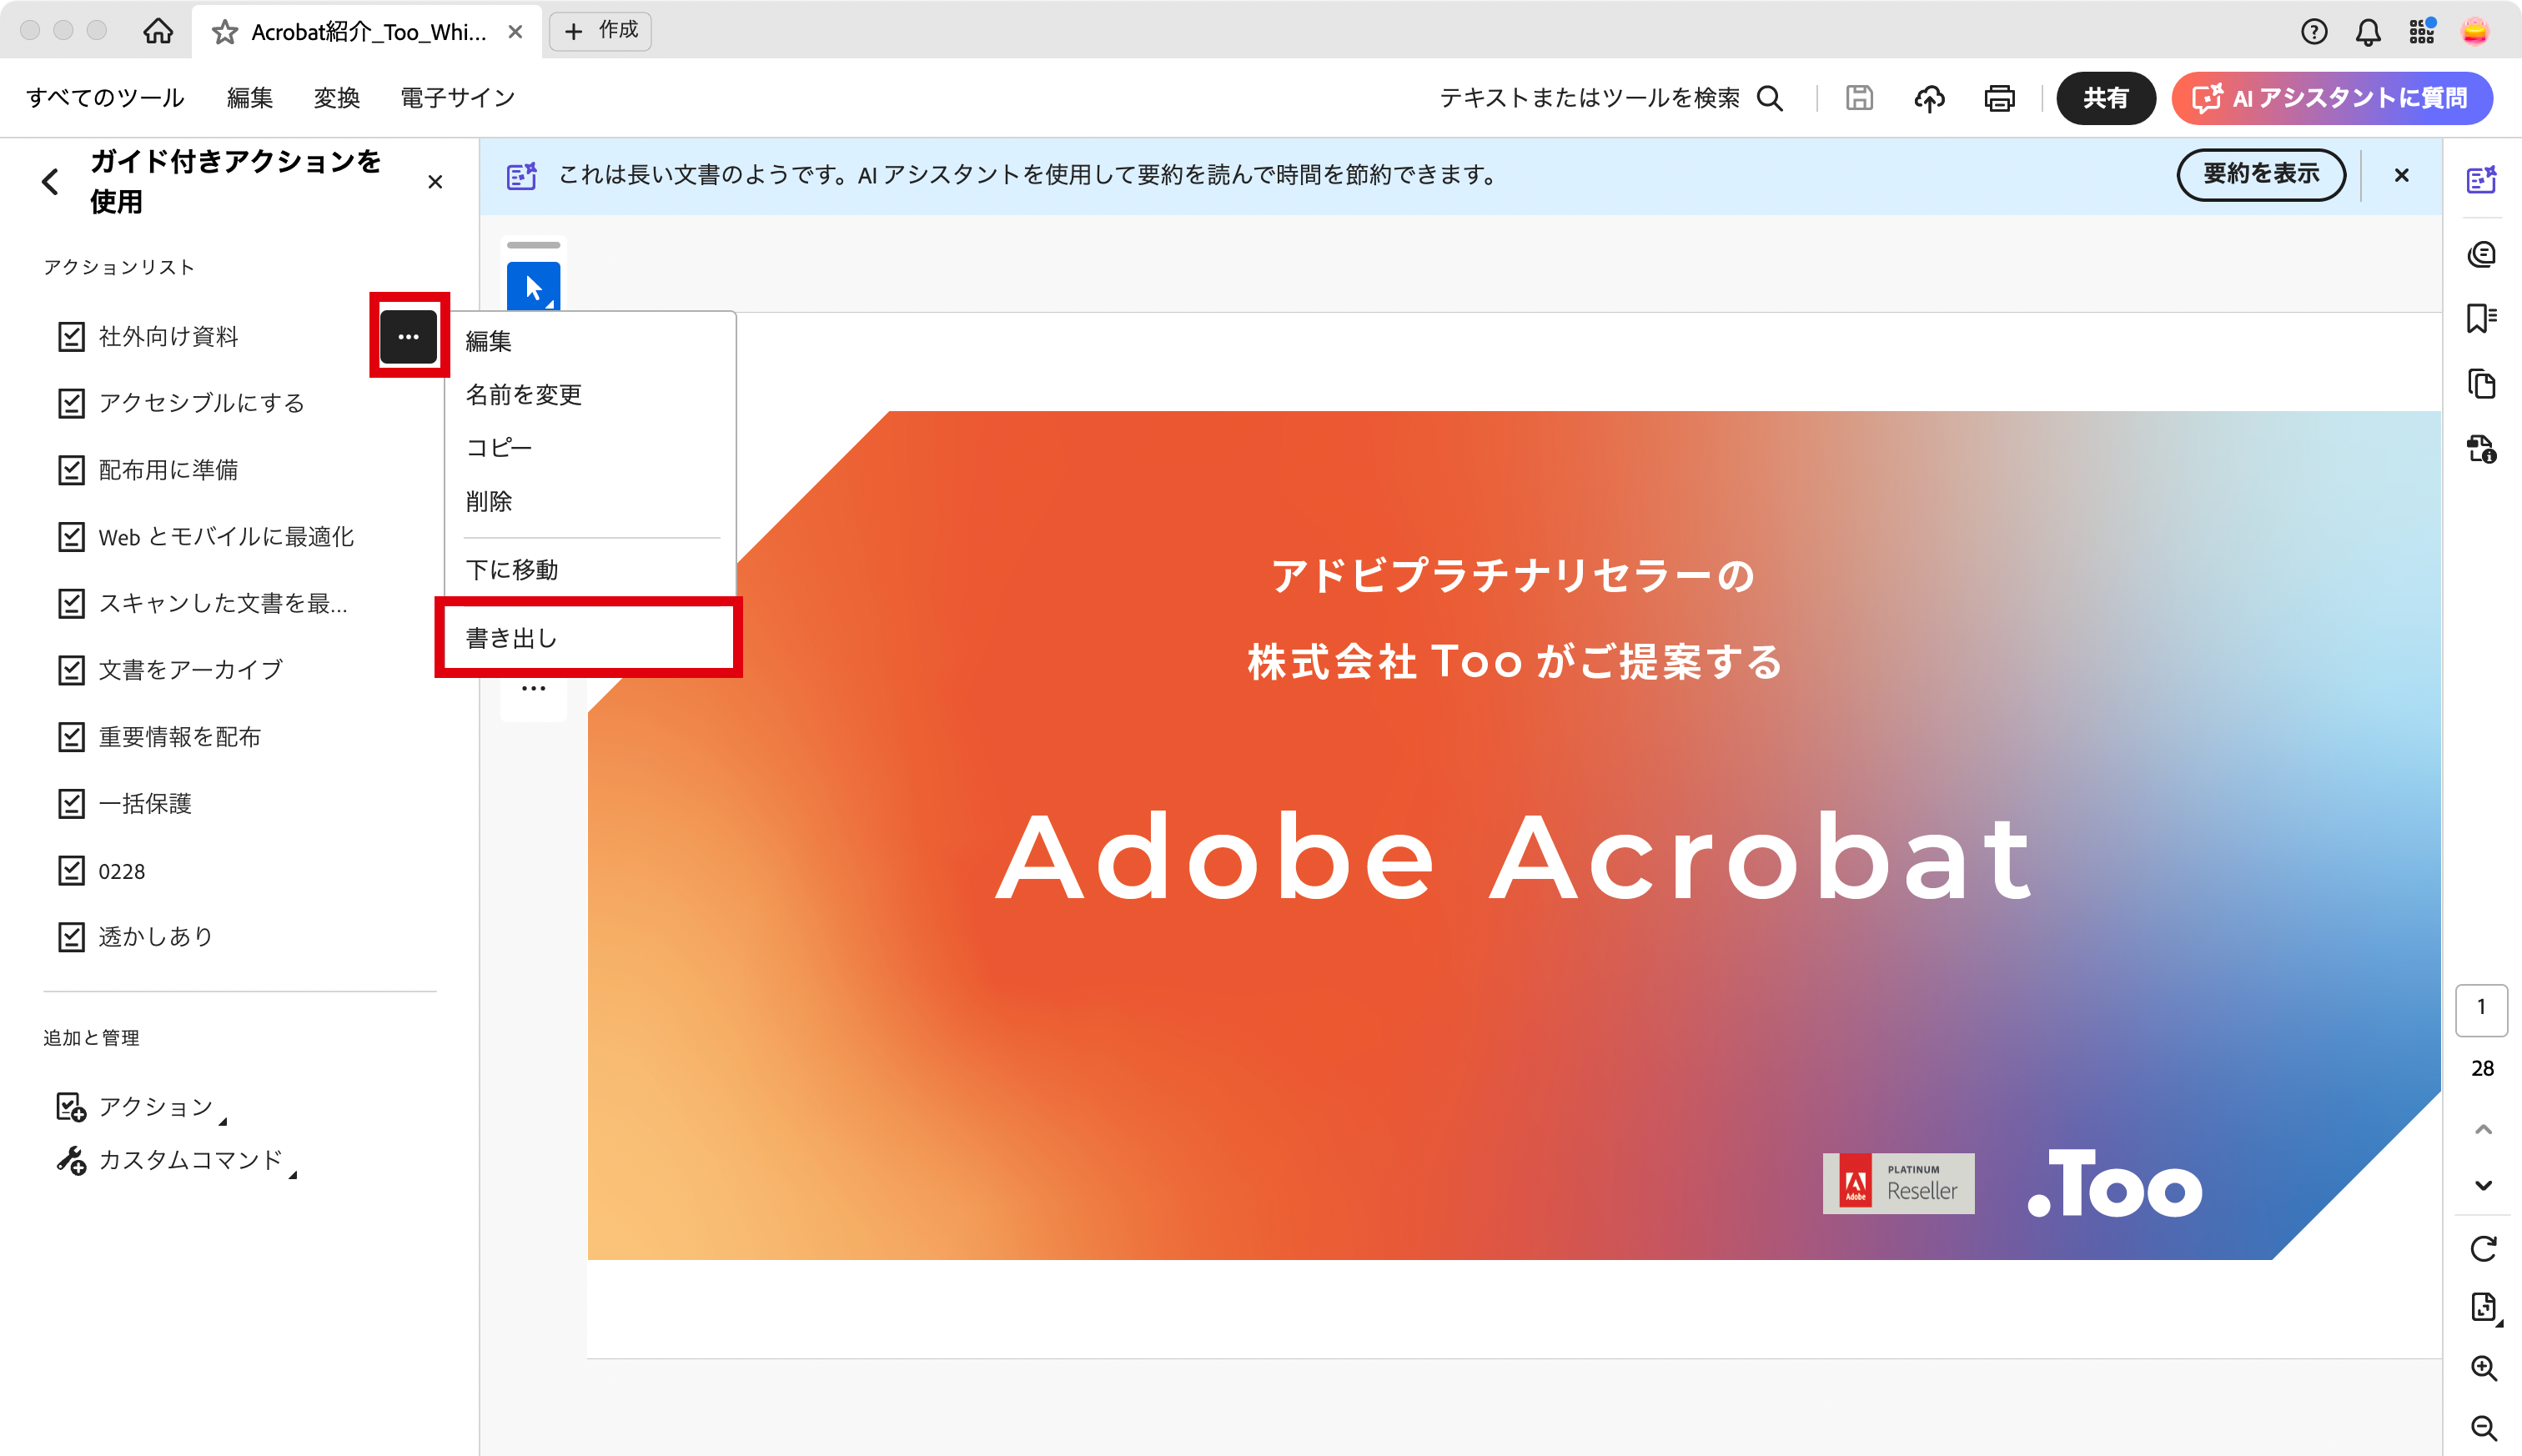Image resolution: width=2522 pixels, height=1456 pixels.
Task: Select the 透かしあり action item
Action: click(x=156, y=937)
